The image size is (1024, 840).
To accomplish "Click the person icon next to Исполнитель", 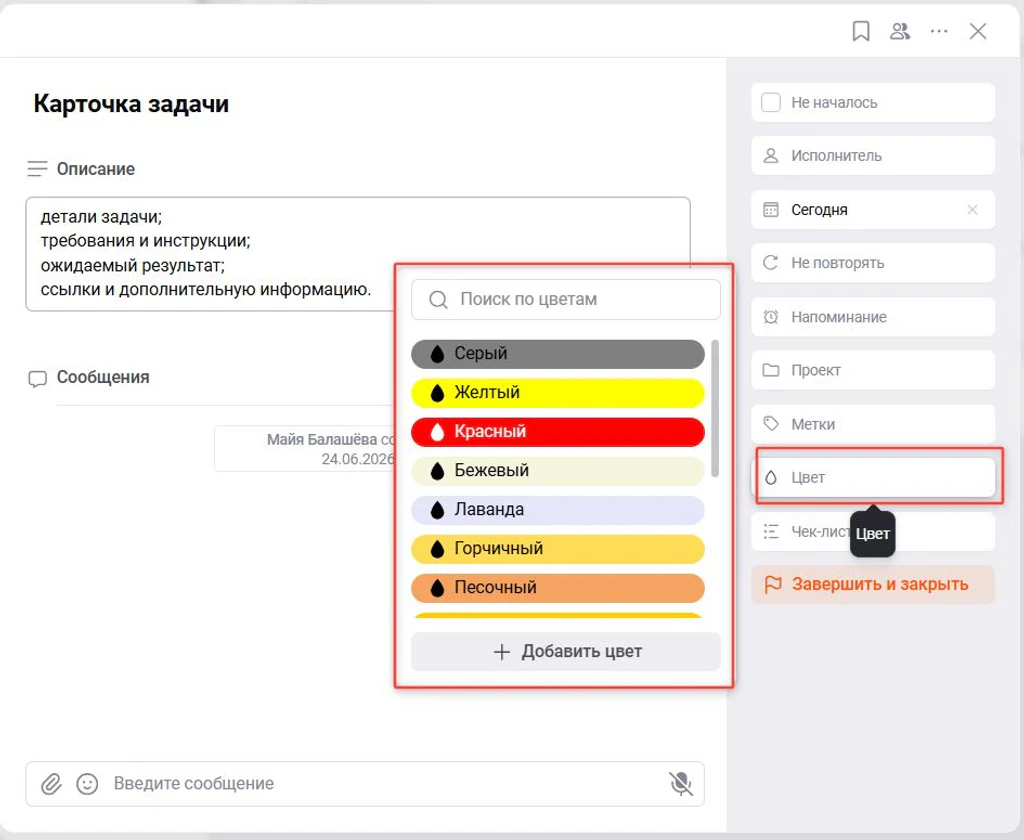I will pyautogui.click(x=771, y=155).
